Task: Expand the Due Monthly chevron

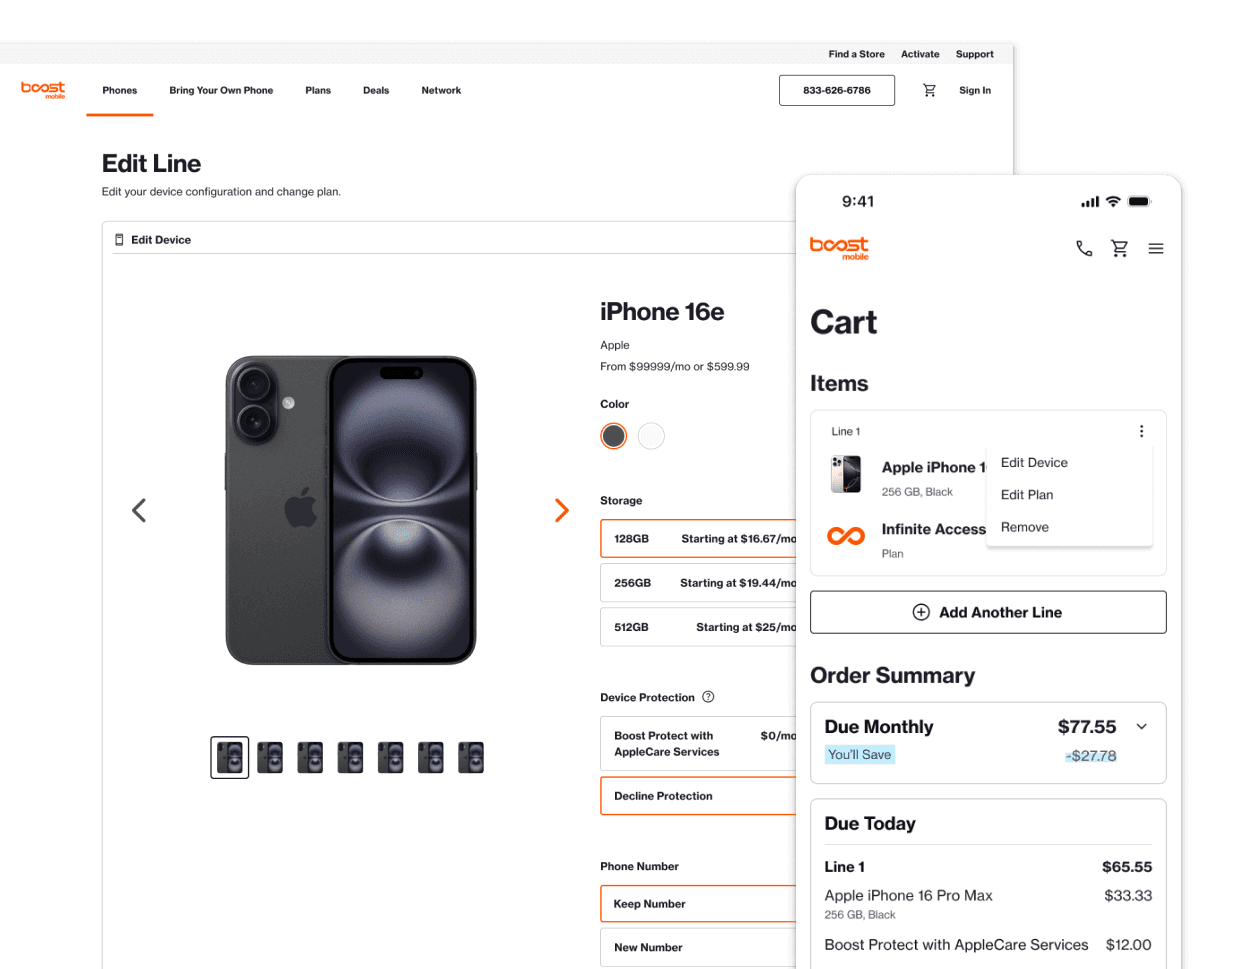Action: click(1142, 727)
